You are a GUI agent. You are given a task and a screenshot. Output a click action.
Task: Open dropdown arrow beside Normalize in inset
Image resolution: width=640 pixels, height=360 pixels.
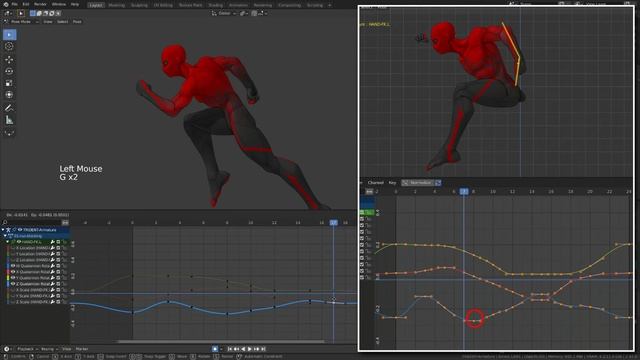(438, 183)
